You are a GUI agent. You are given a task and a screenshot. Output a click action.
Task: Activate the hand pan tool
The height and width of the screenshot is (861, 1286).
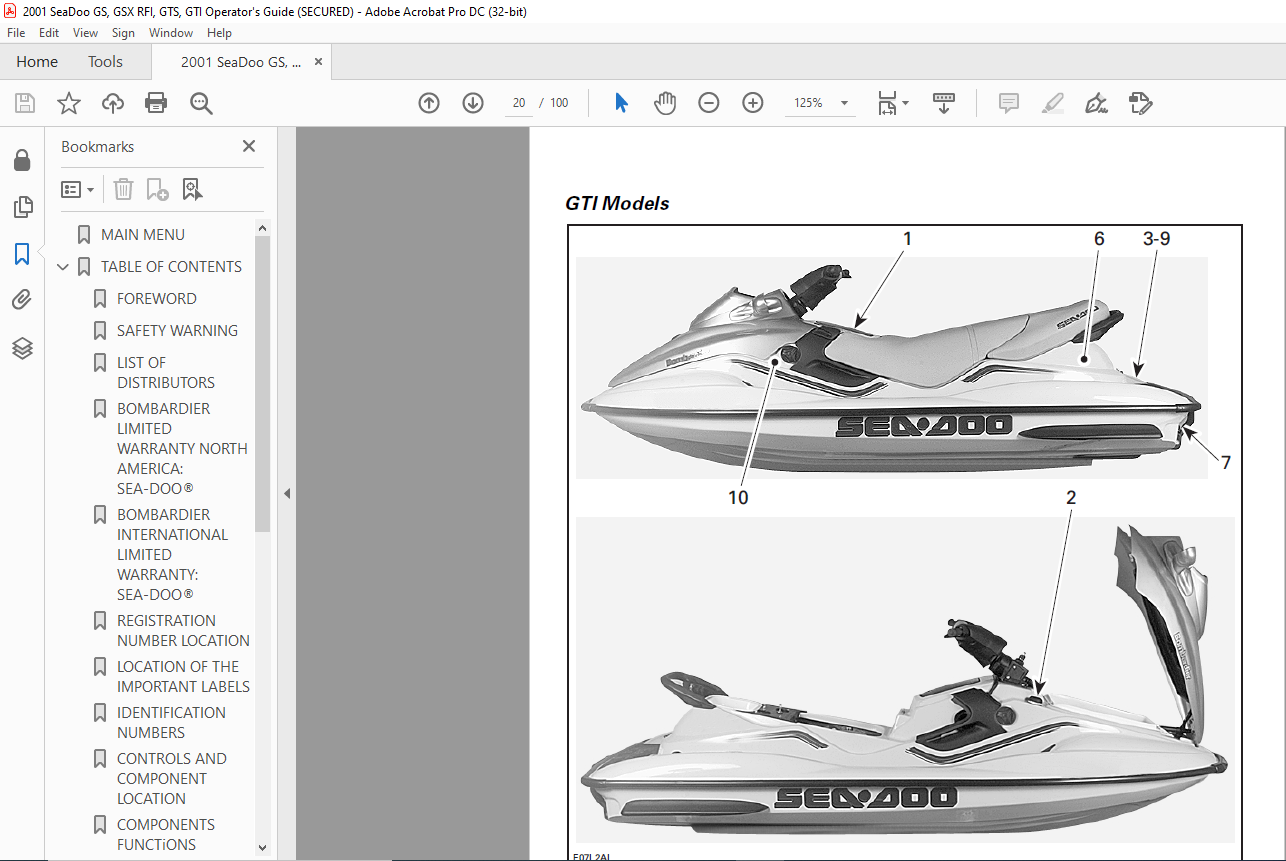coord(665,103)
